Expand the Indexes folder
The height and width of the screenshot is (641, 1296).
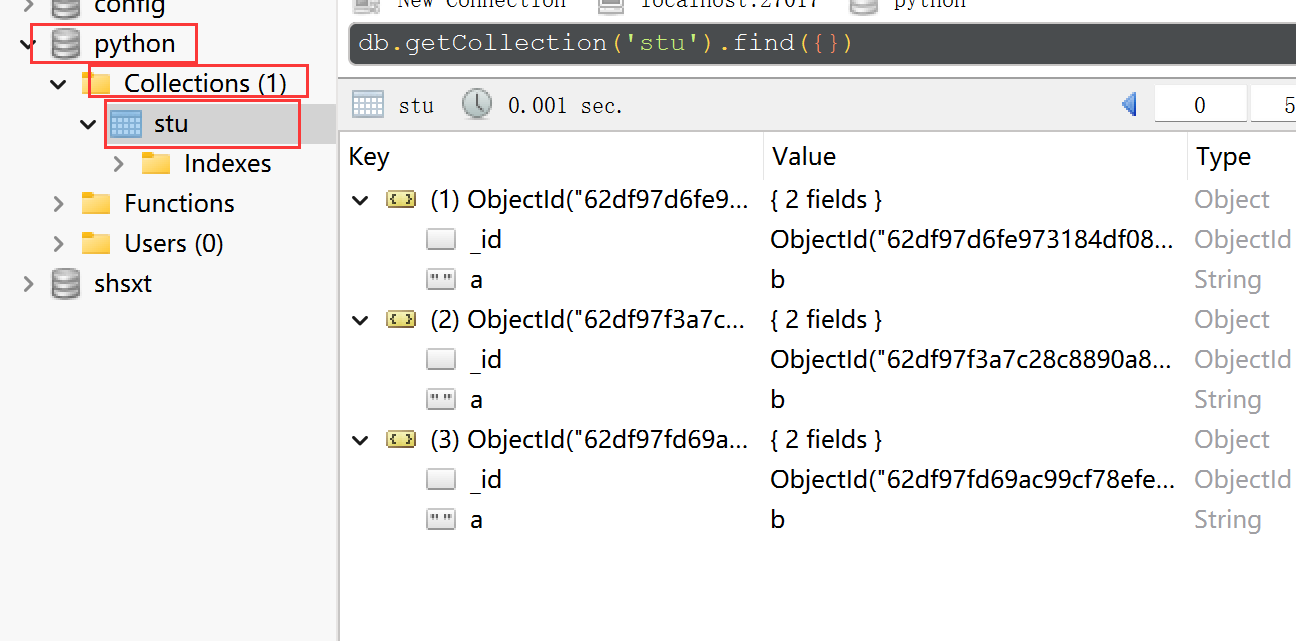tap(119, 164)
